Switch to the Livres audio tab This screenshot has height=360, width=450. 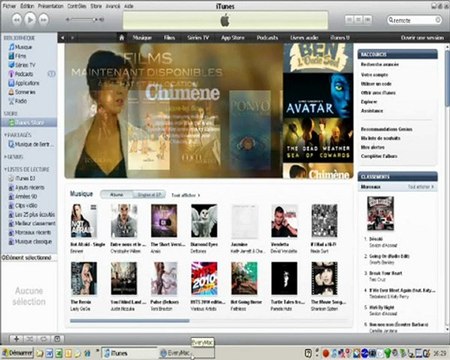click(x=304, y=38)
